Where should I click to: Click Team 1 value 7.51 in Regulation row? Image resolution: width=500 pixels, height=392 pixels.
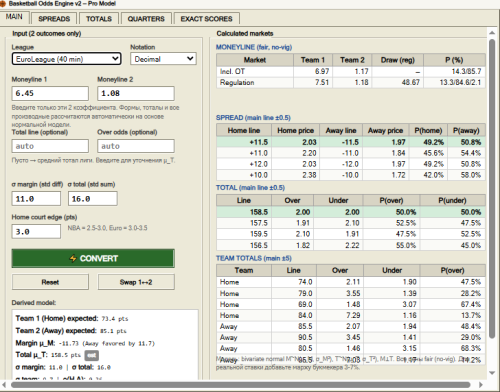[322, 82]
